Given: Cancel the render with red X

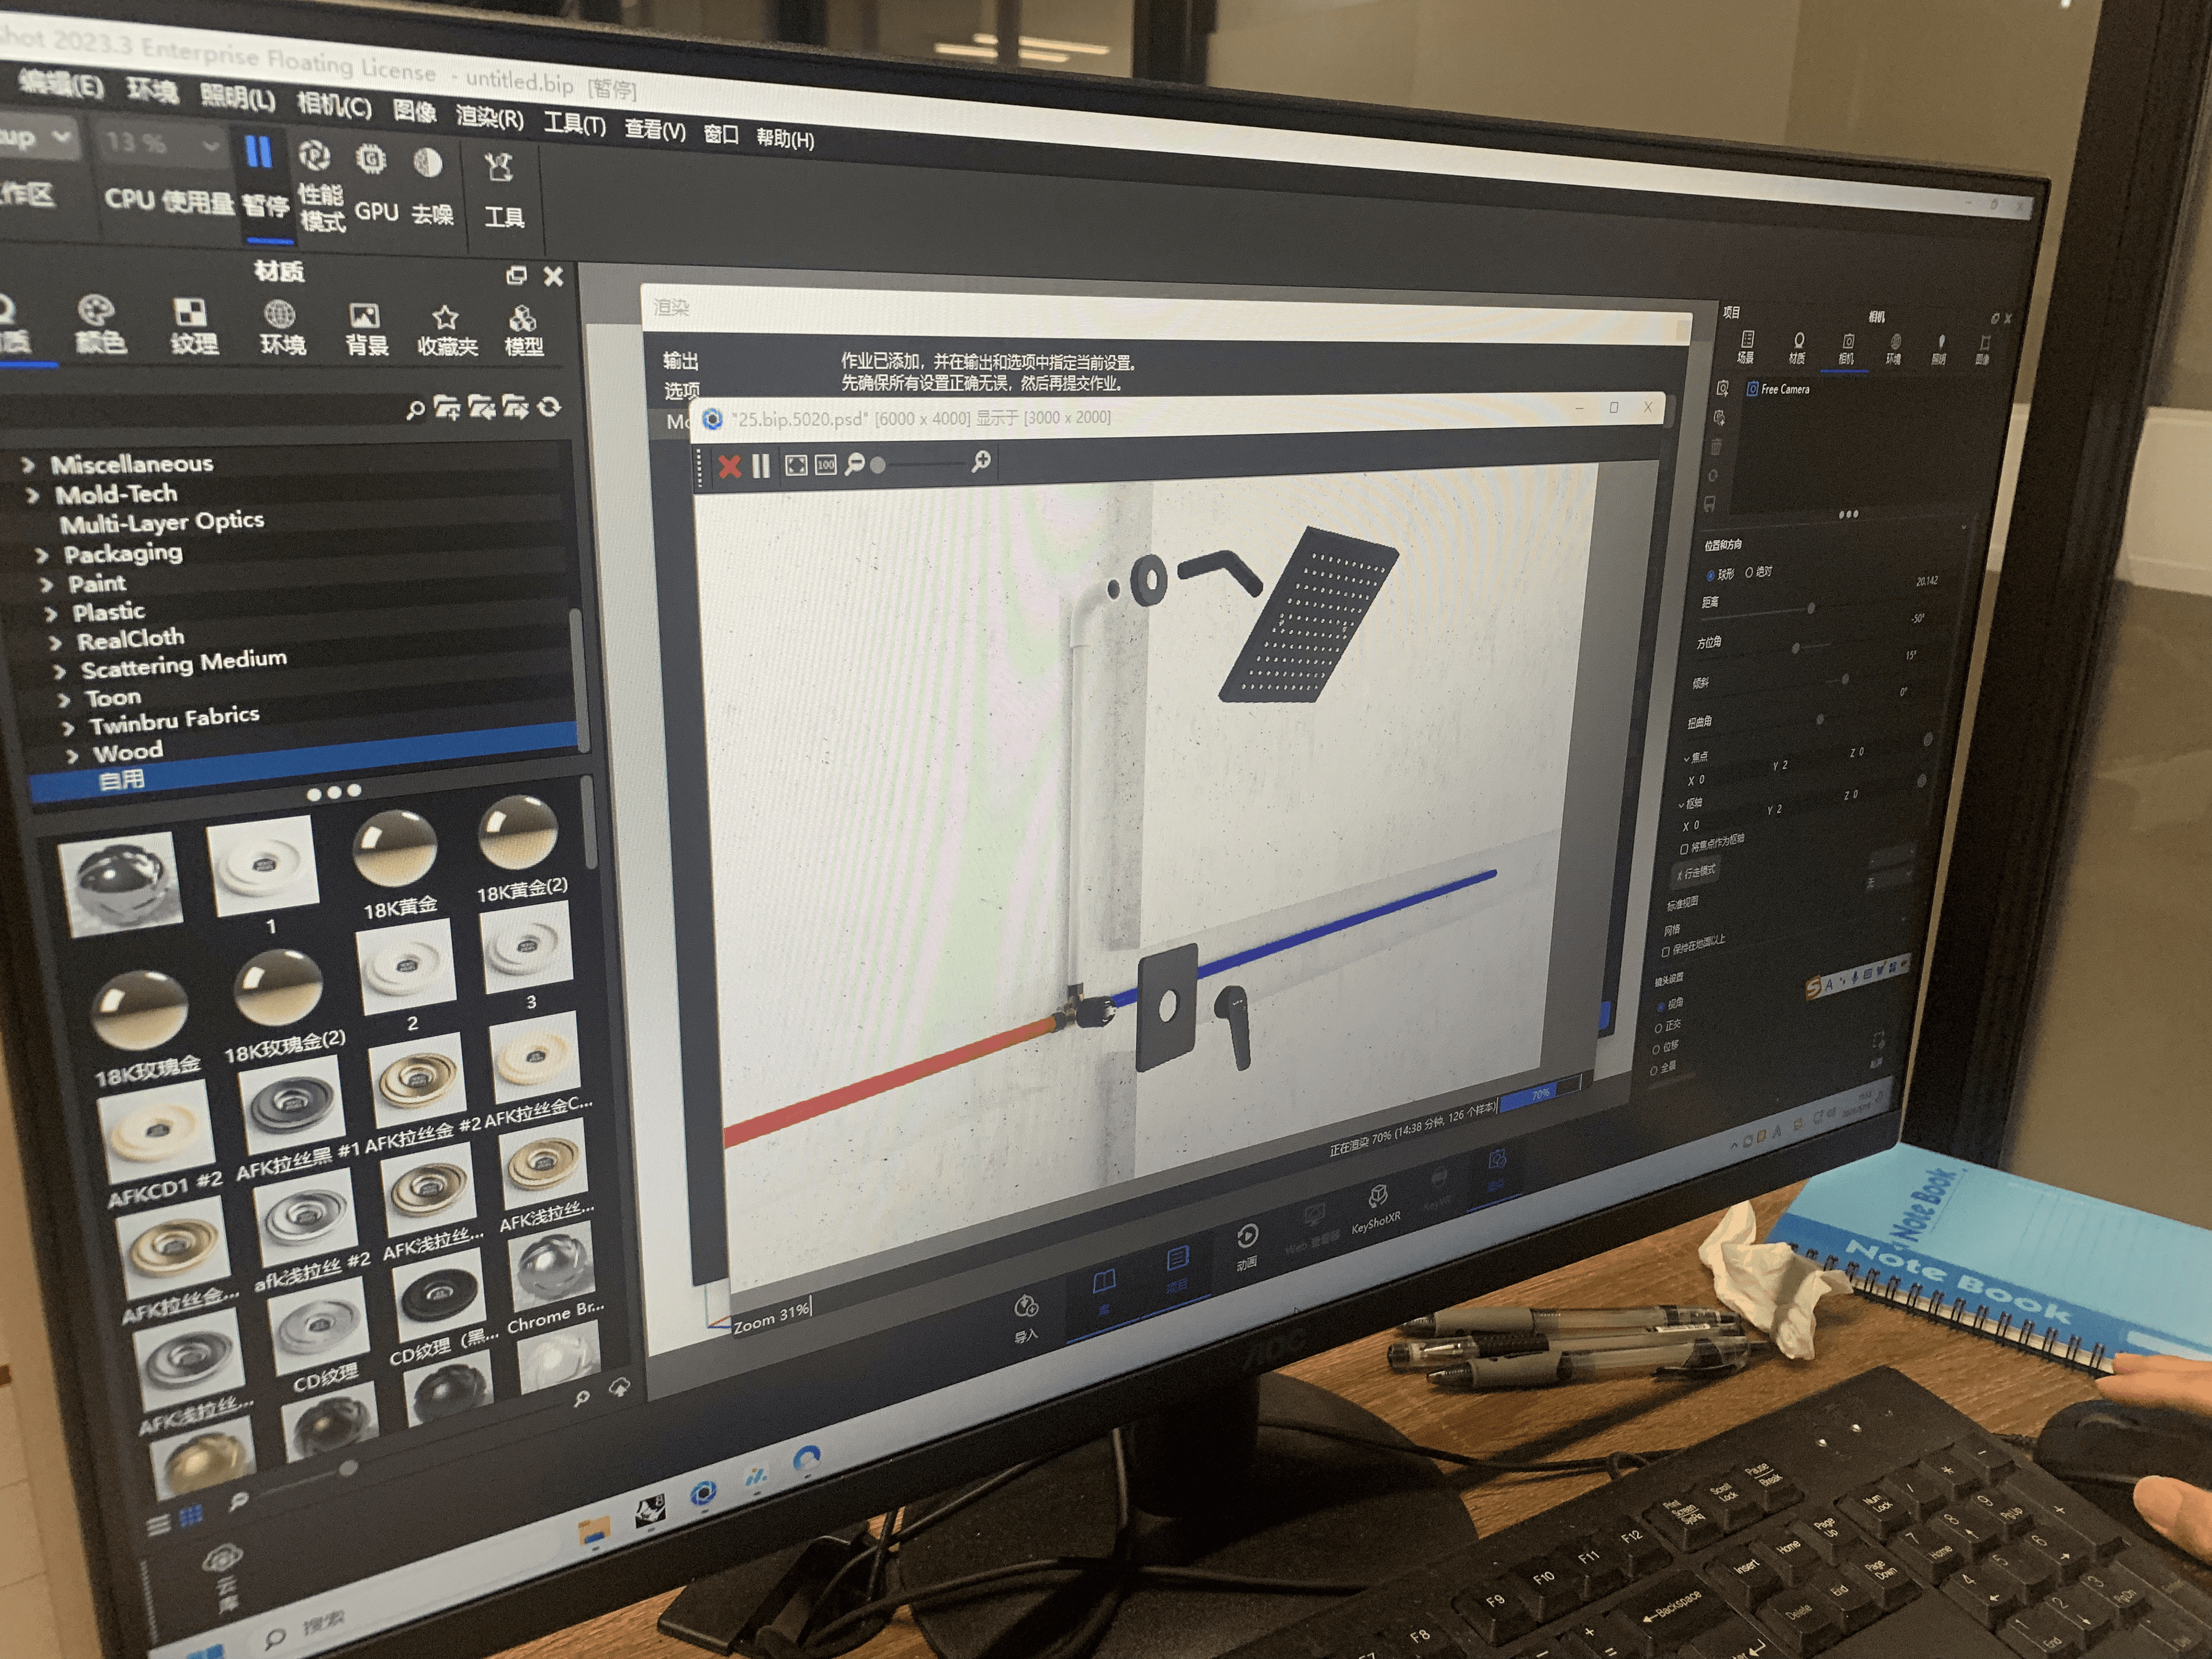Looking at the screenshot, I should [x=730, y=466].
